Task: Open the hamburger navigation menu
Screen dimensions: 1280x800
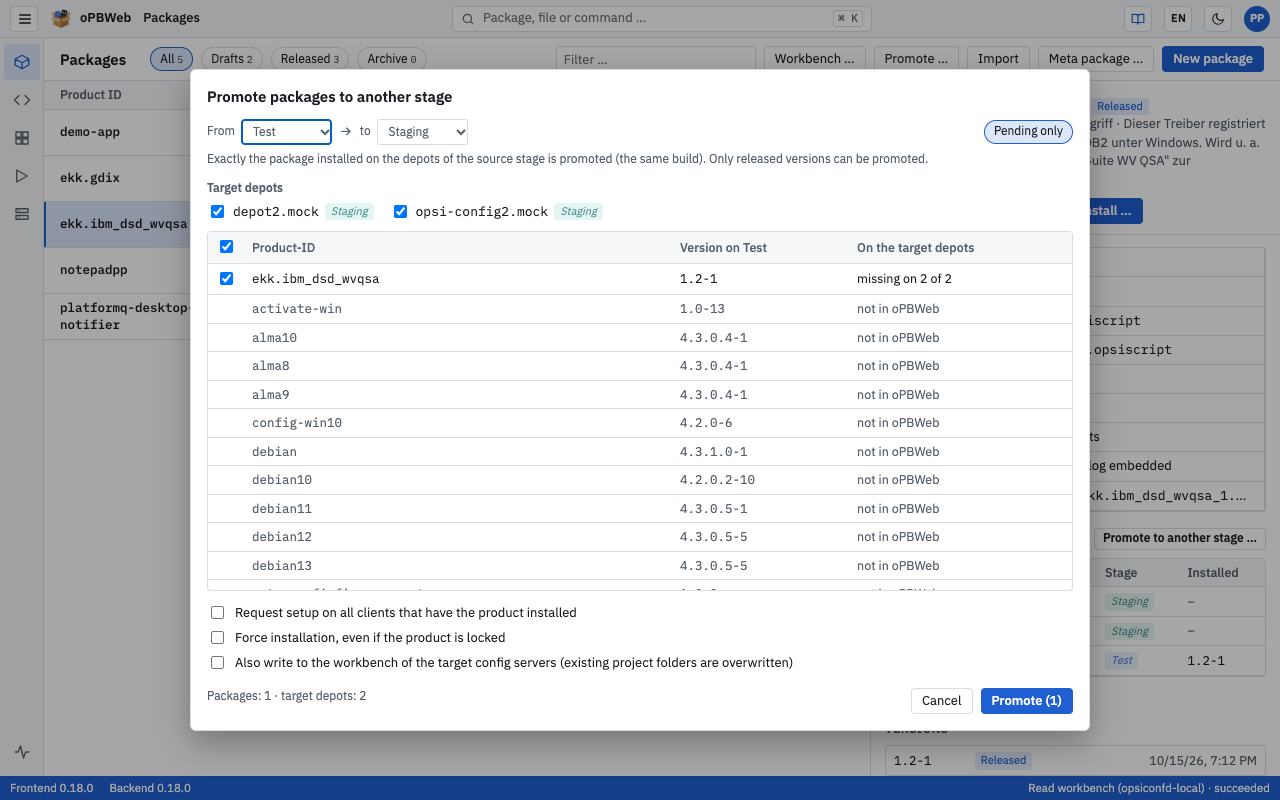Action: pos(26,18)
